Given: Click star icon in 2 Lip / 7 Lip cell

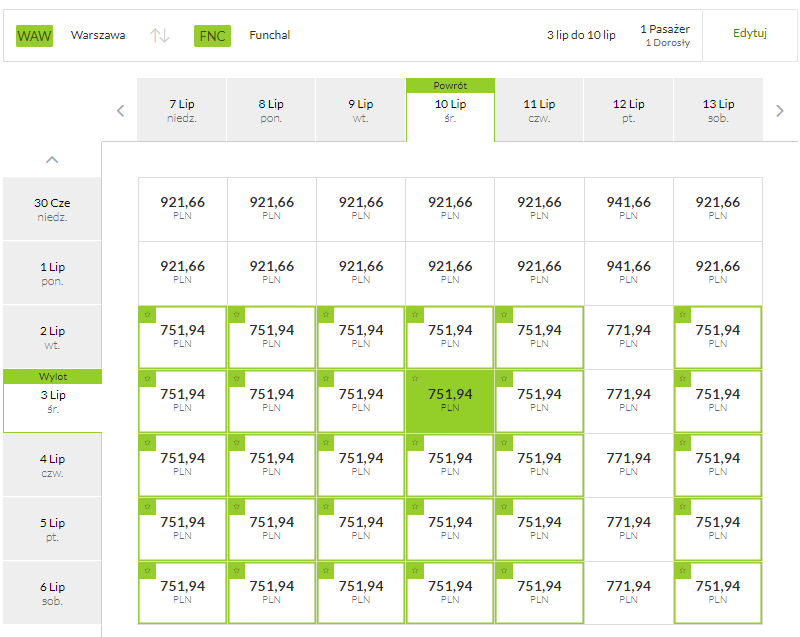Looking at the screenshot, I should (x=147, y=315).
